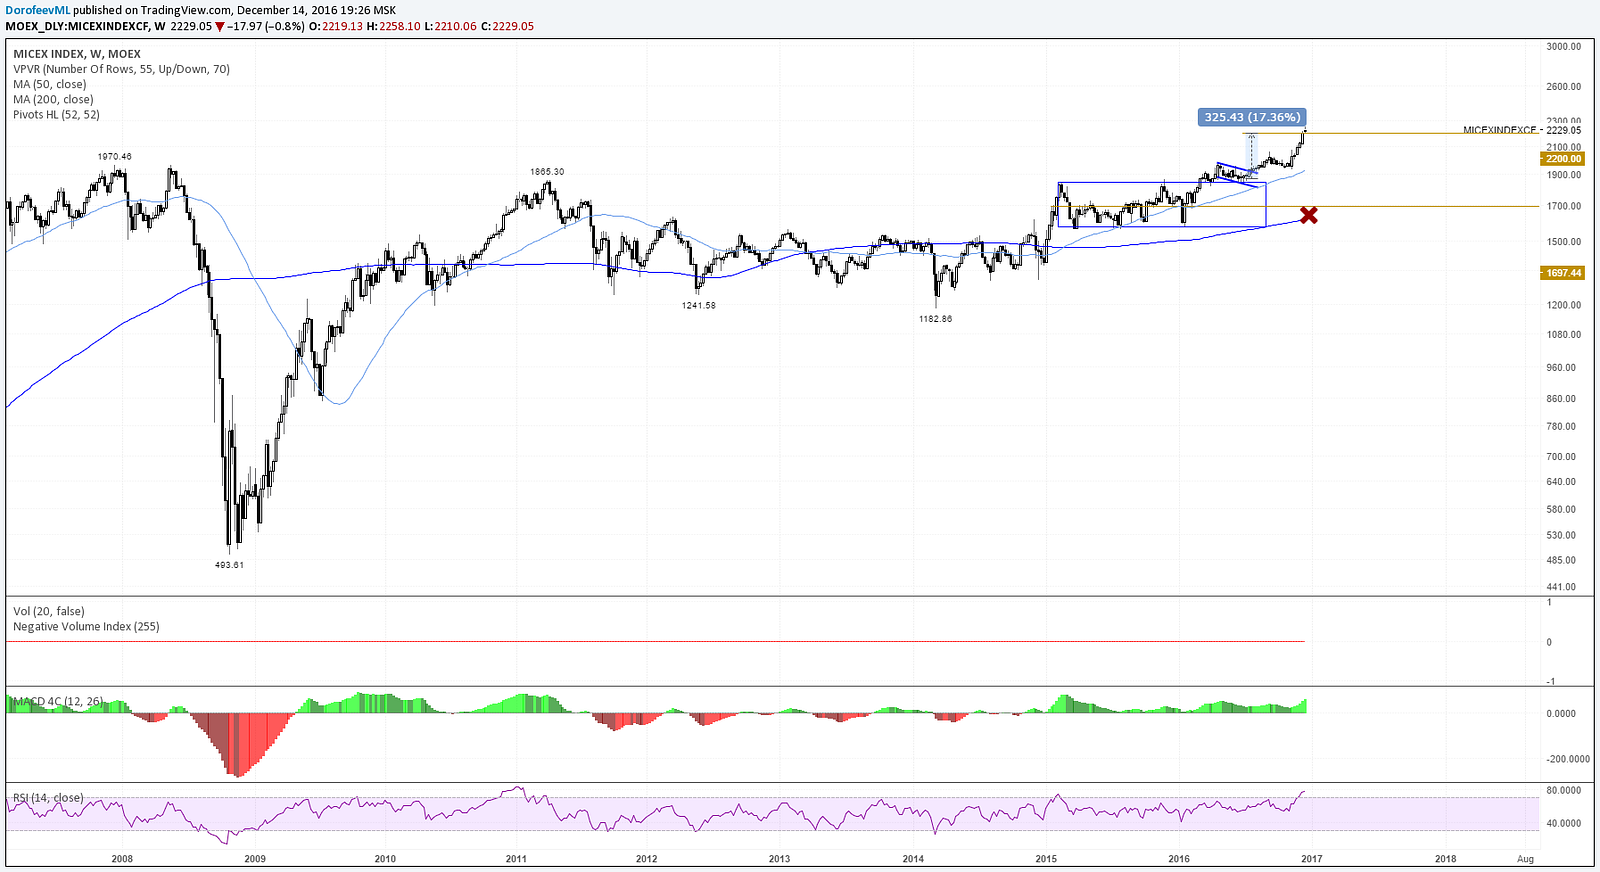Click 1200.00 on the price axis
This screenshot has width=1600, height=872.
pos(1564,305)
